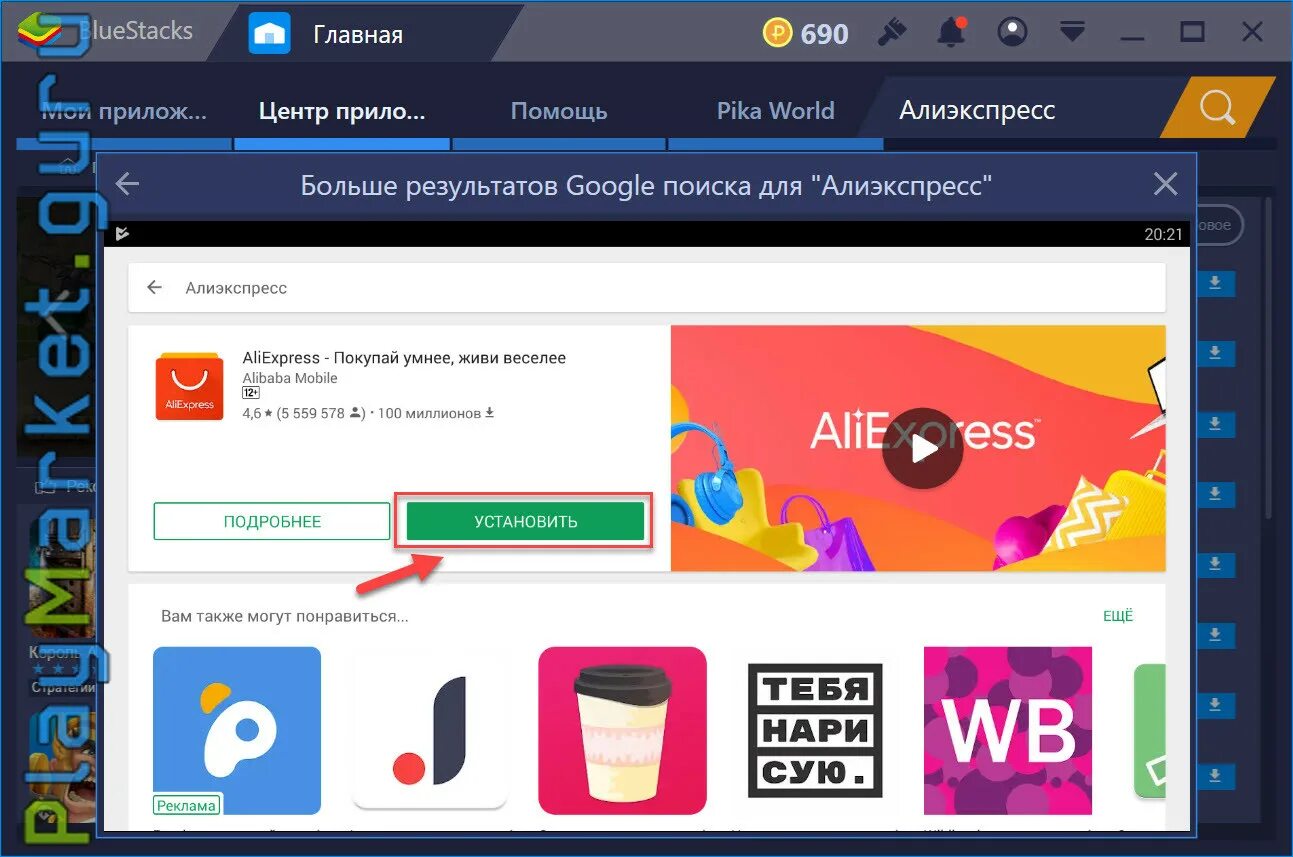Open the theme brush icon in title bar
The height and width of the screenshot is (857, 1293).
coord(891,33)
